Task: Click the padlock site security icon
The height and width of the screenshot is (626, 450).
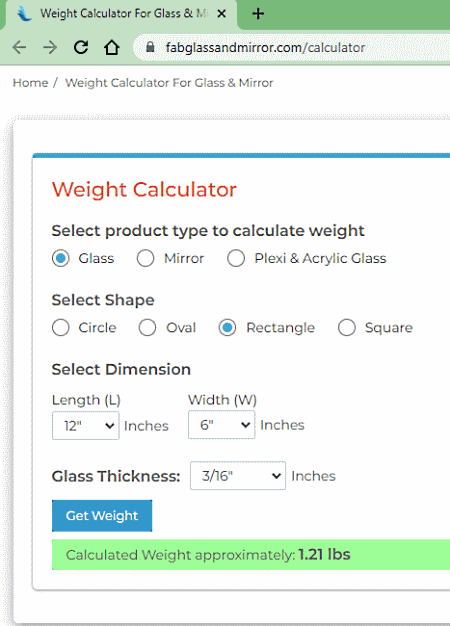Action: (150, 47)
